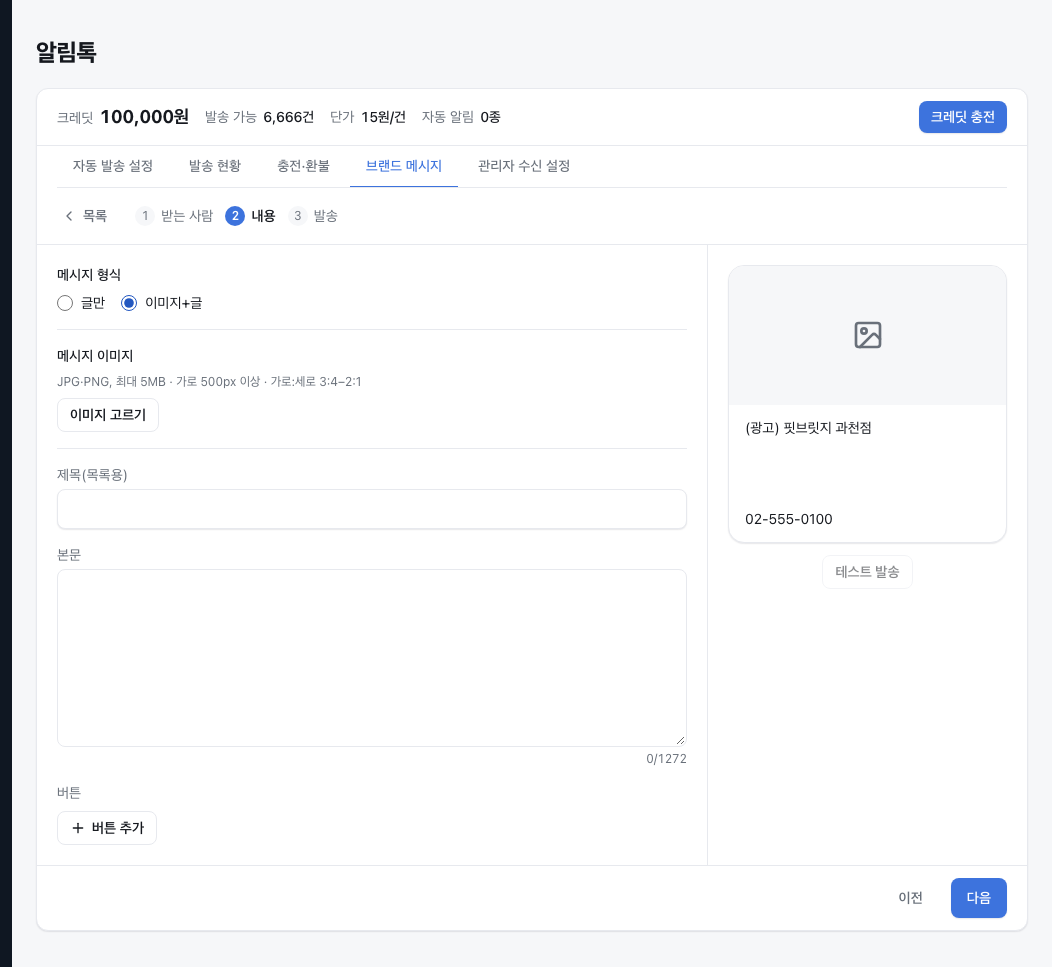
Task: Click the 0/1272 character counter
Action: 666,758
